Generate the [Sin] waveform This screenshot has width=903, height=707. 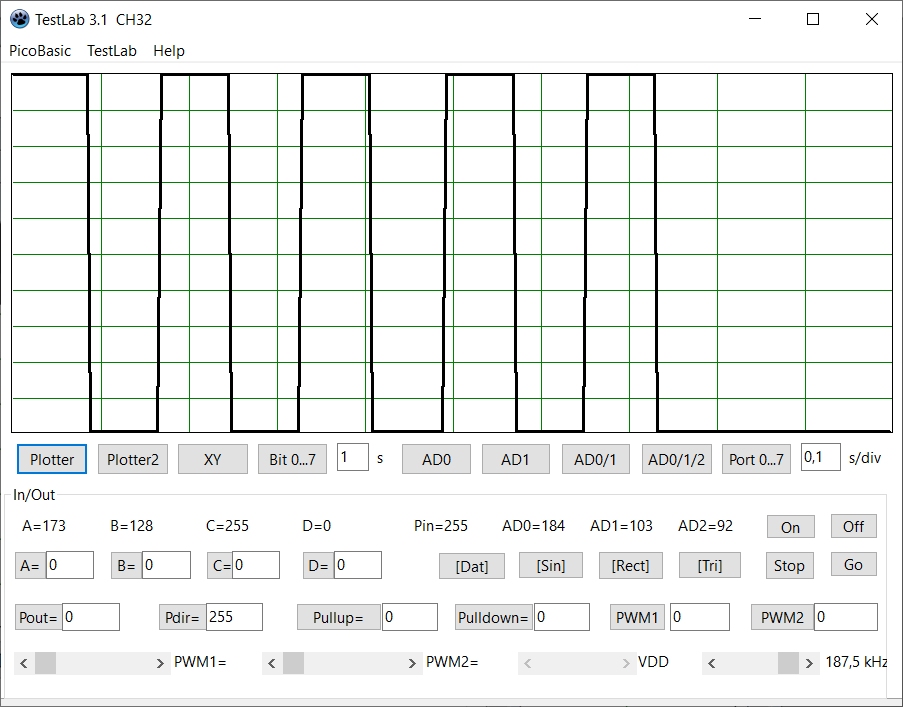point(550,565)
